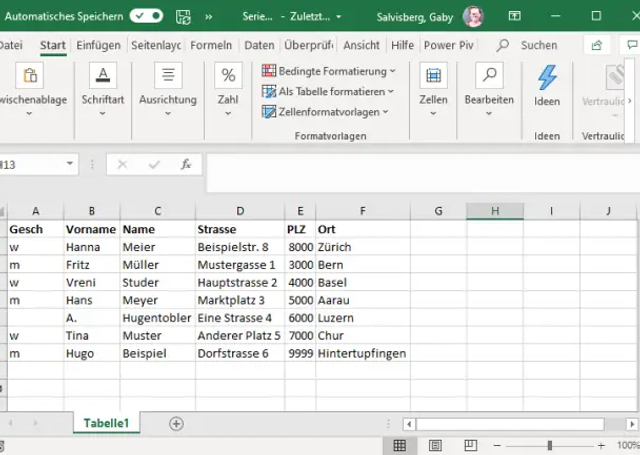This screenshot has width=640, height=455.
Task: Open the file name dropdown arrow
Action: [x=339, y=17]
